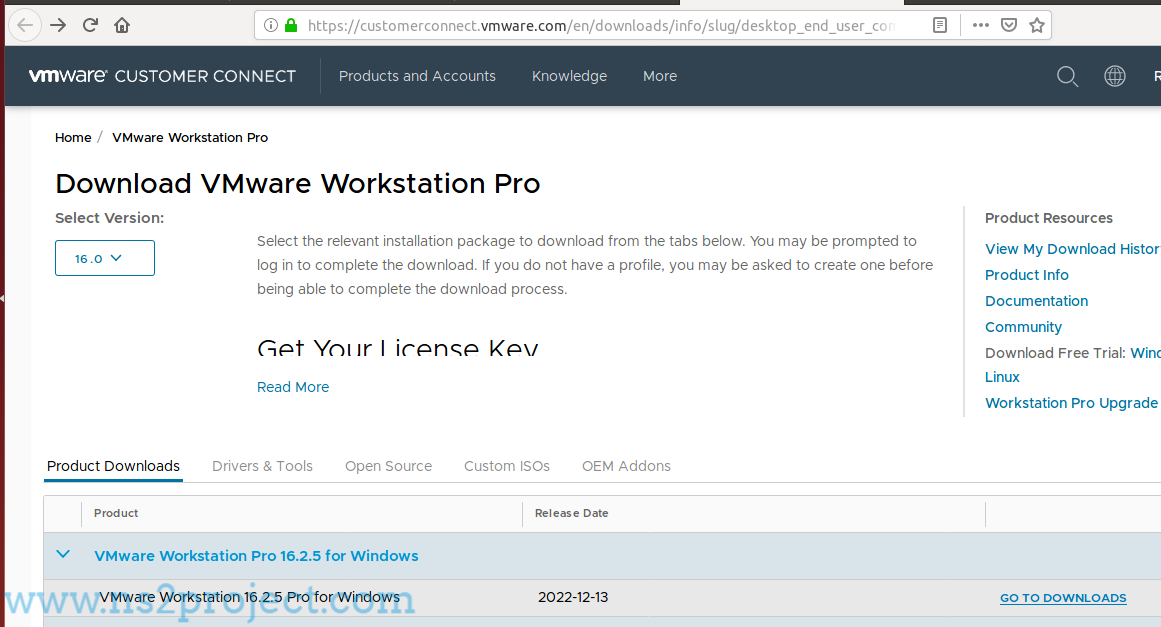Open View My Download History link
The height and width of the screenshot is (627, 1161).
click(x=1072, y=249)
